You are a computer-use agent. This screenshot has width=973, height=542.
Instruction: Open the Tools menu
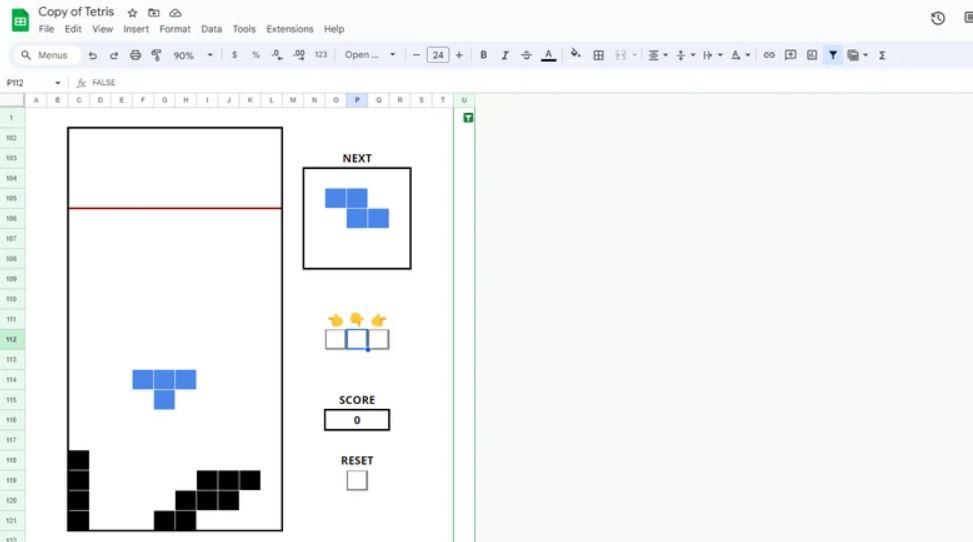click(x=244, y=29)
